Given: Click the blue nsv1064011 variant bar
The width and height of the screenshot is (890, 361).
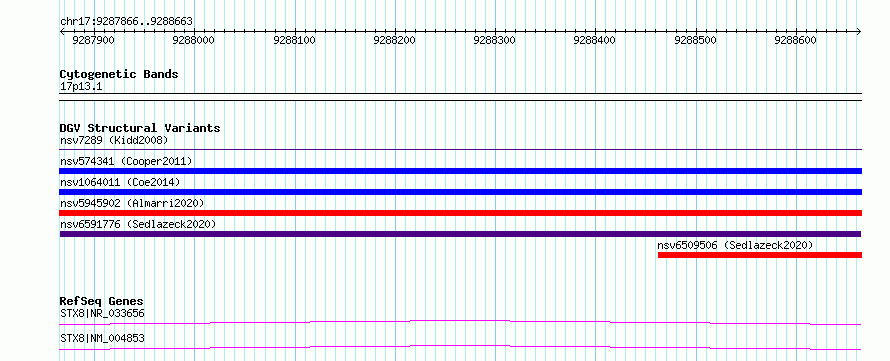Looking at the screenshot, I should (460, 192).
